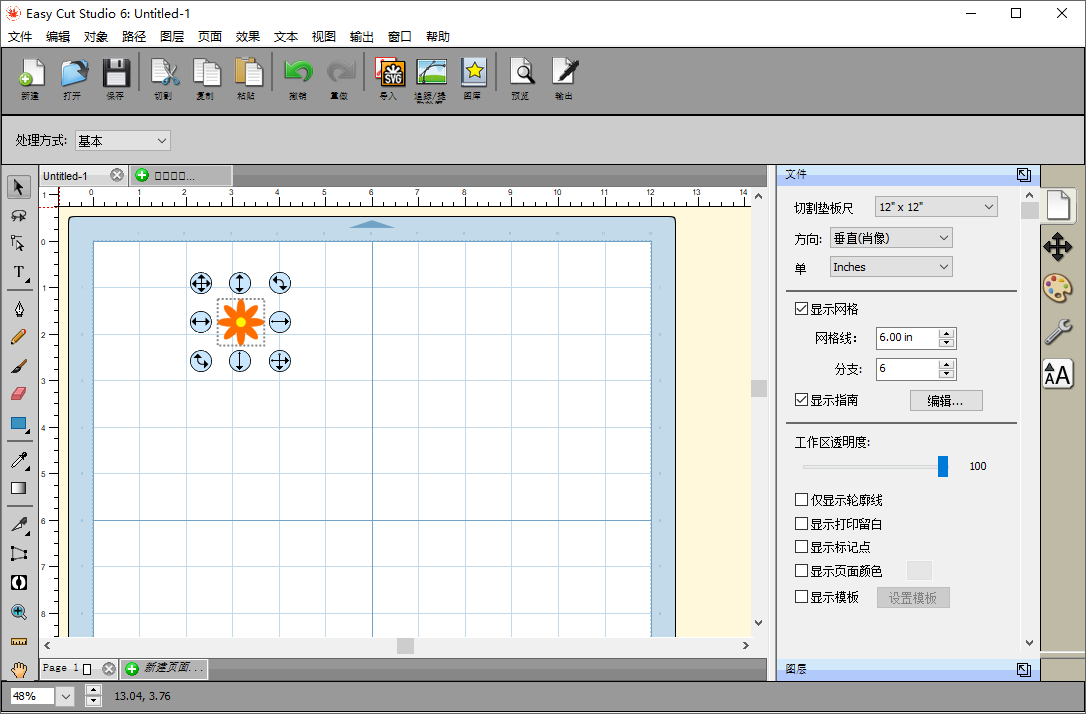Open the 方向 orientation dropdown
Screen dimensions: 1086x714
click(x=891, y=238)
